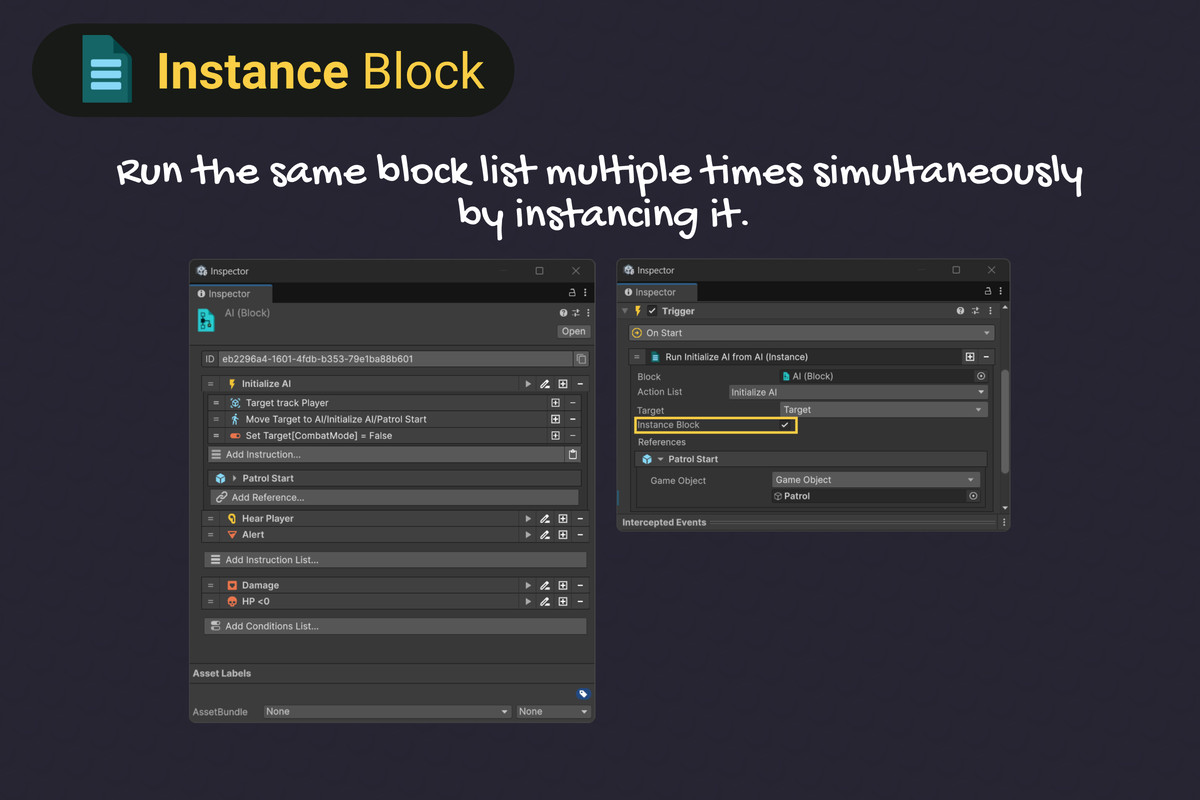Open three-dot tab menu in AI Block window
The height and width of the screenshot is (800, 1200).
587,293
